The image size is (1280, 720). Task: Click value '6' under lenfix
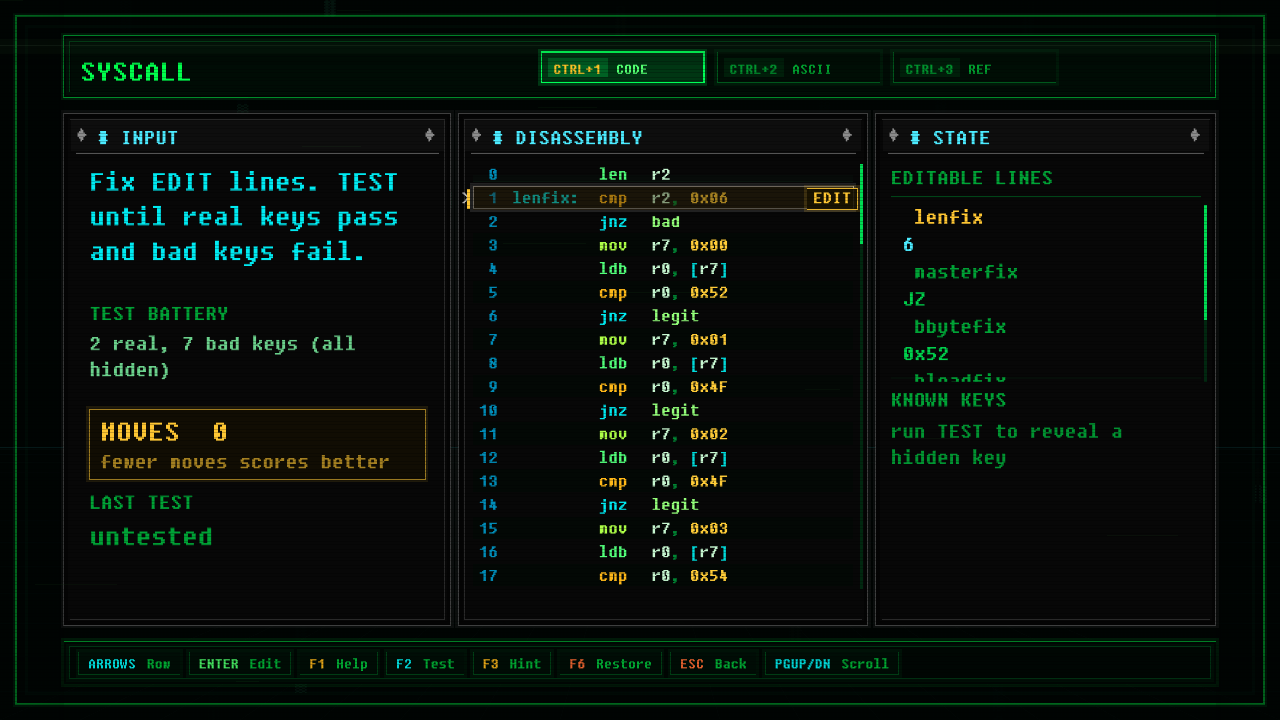coord(908,245)
